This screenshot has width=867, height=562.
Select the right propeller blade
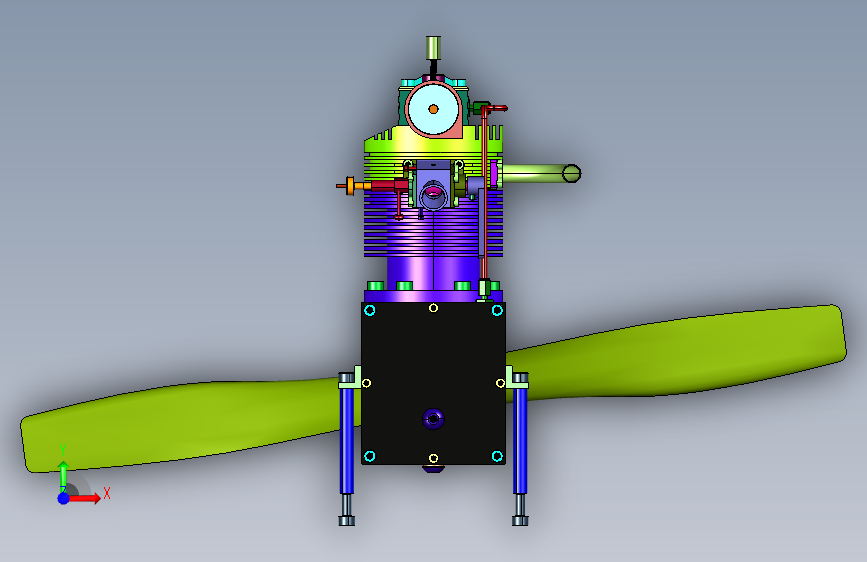point(677,350)
